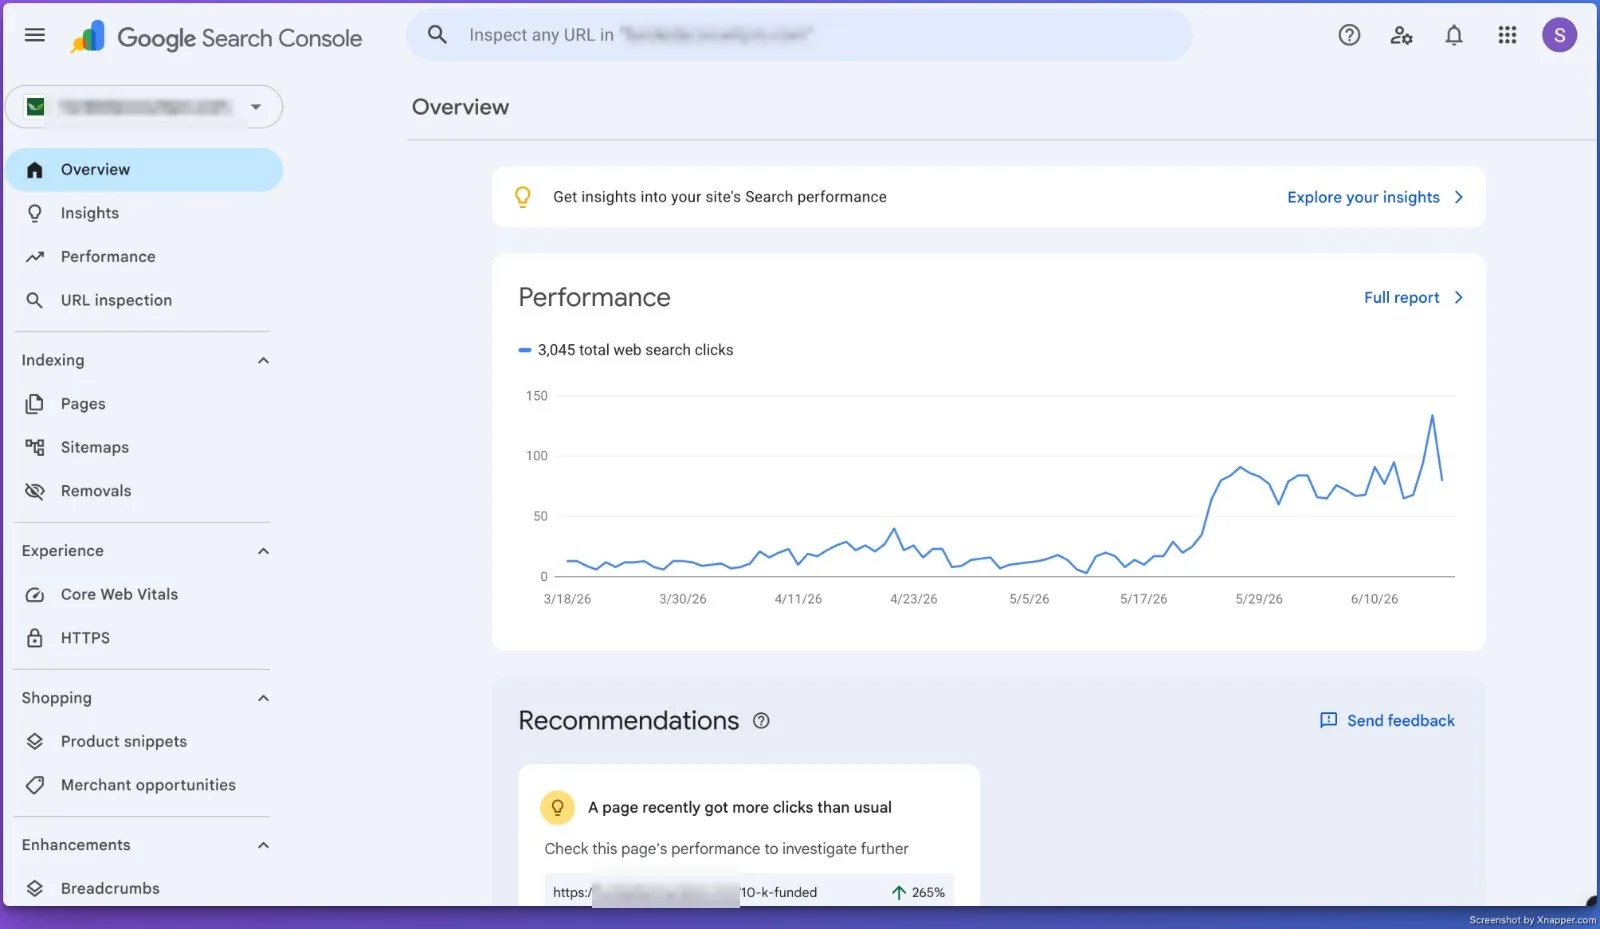The width and height of the screenshot is (1600, 929).
Task: Click the Send feedback speech icon
Action: click(1328, 721)
